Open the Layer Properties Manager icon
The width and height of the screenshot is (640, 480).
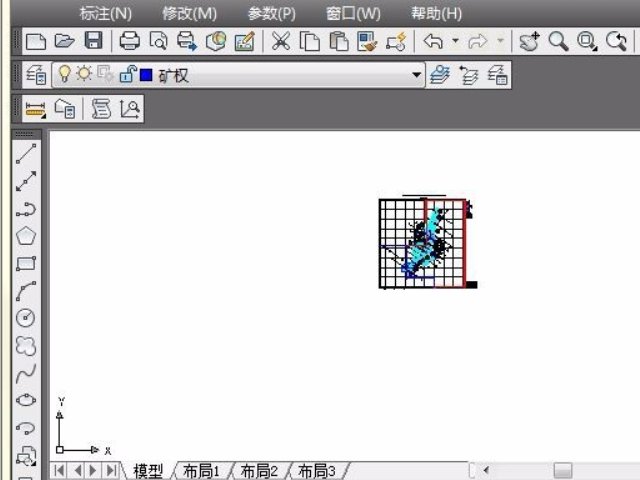point(35,75)
